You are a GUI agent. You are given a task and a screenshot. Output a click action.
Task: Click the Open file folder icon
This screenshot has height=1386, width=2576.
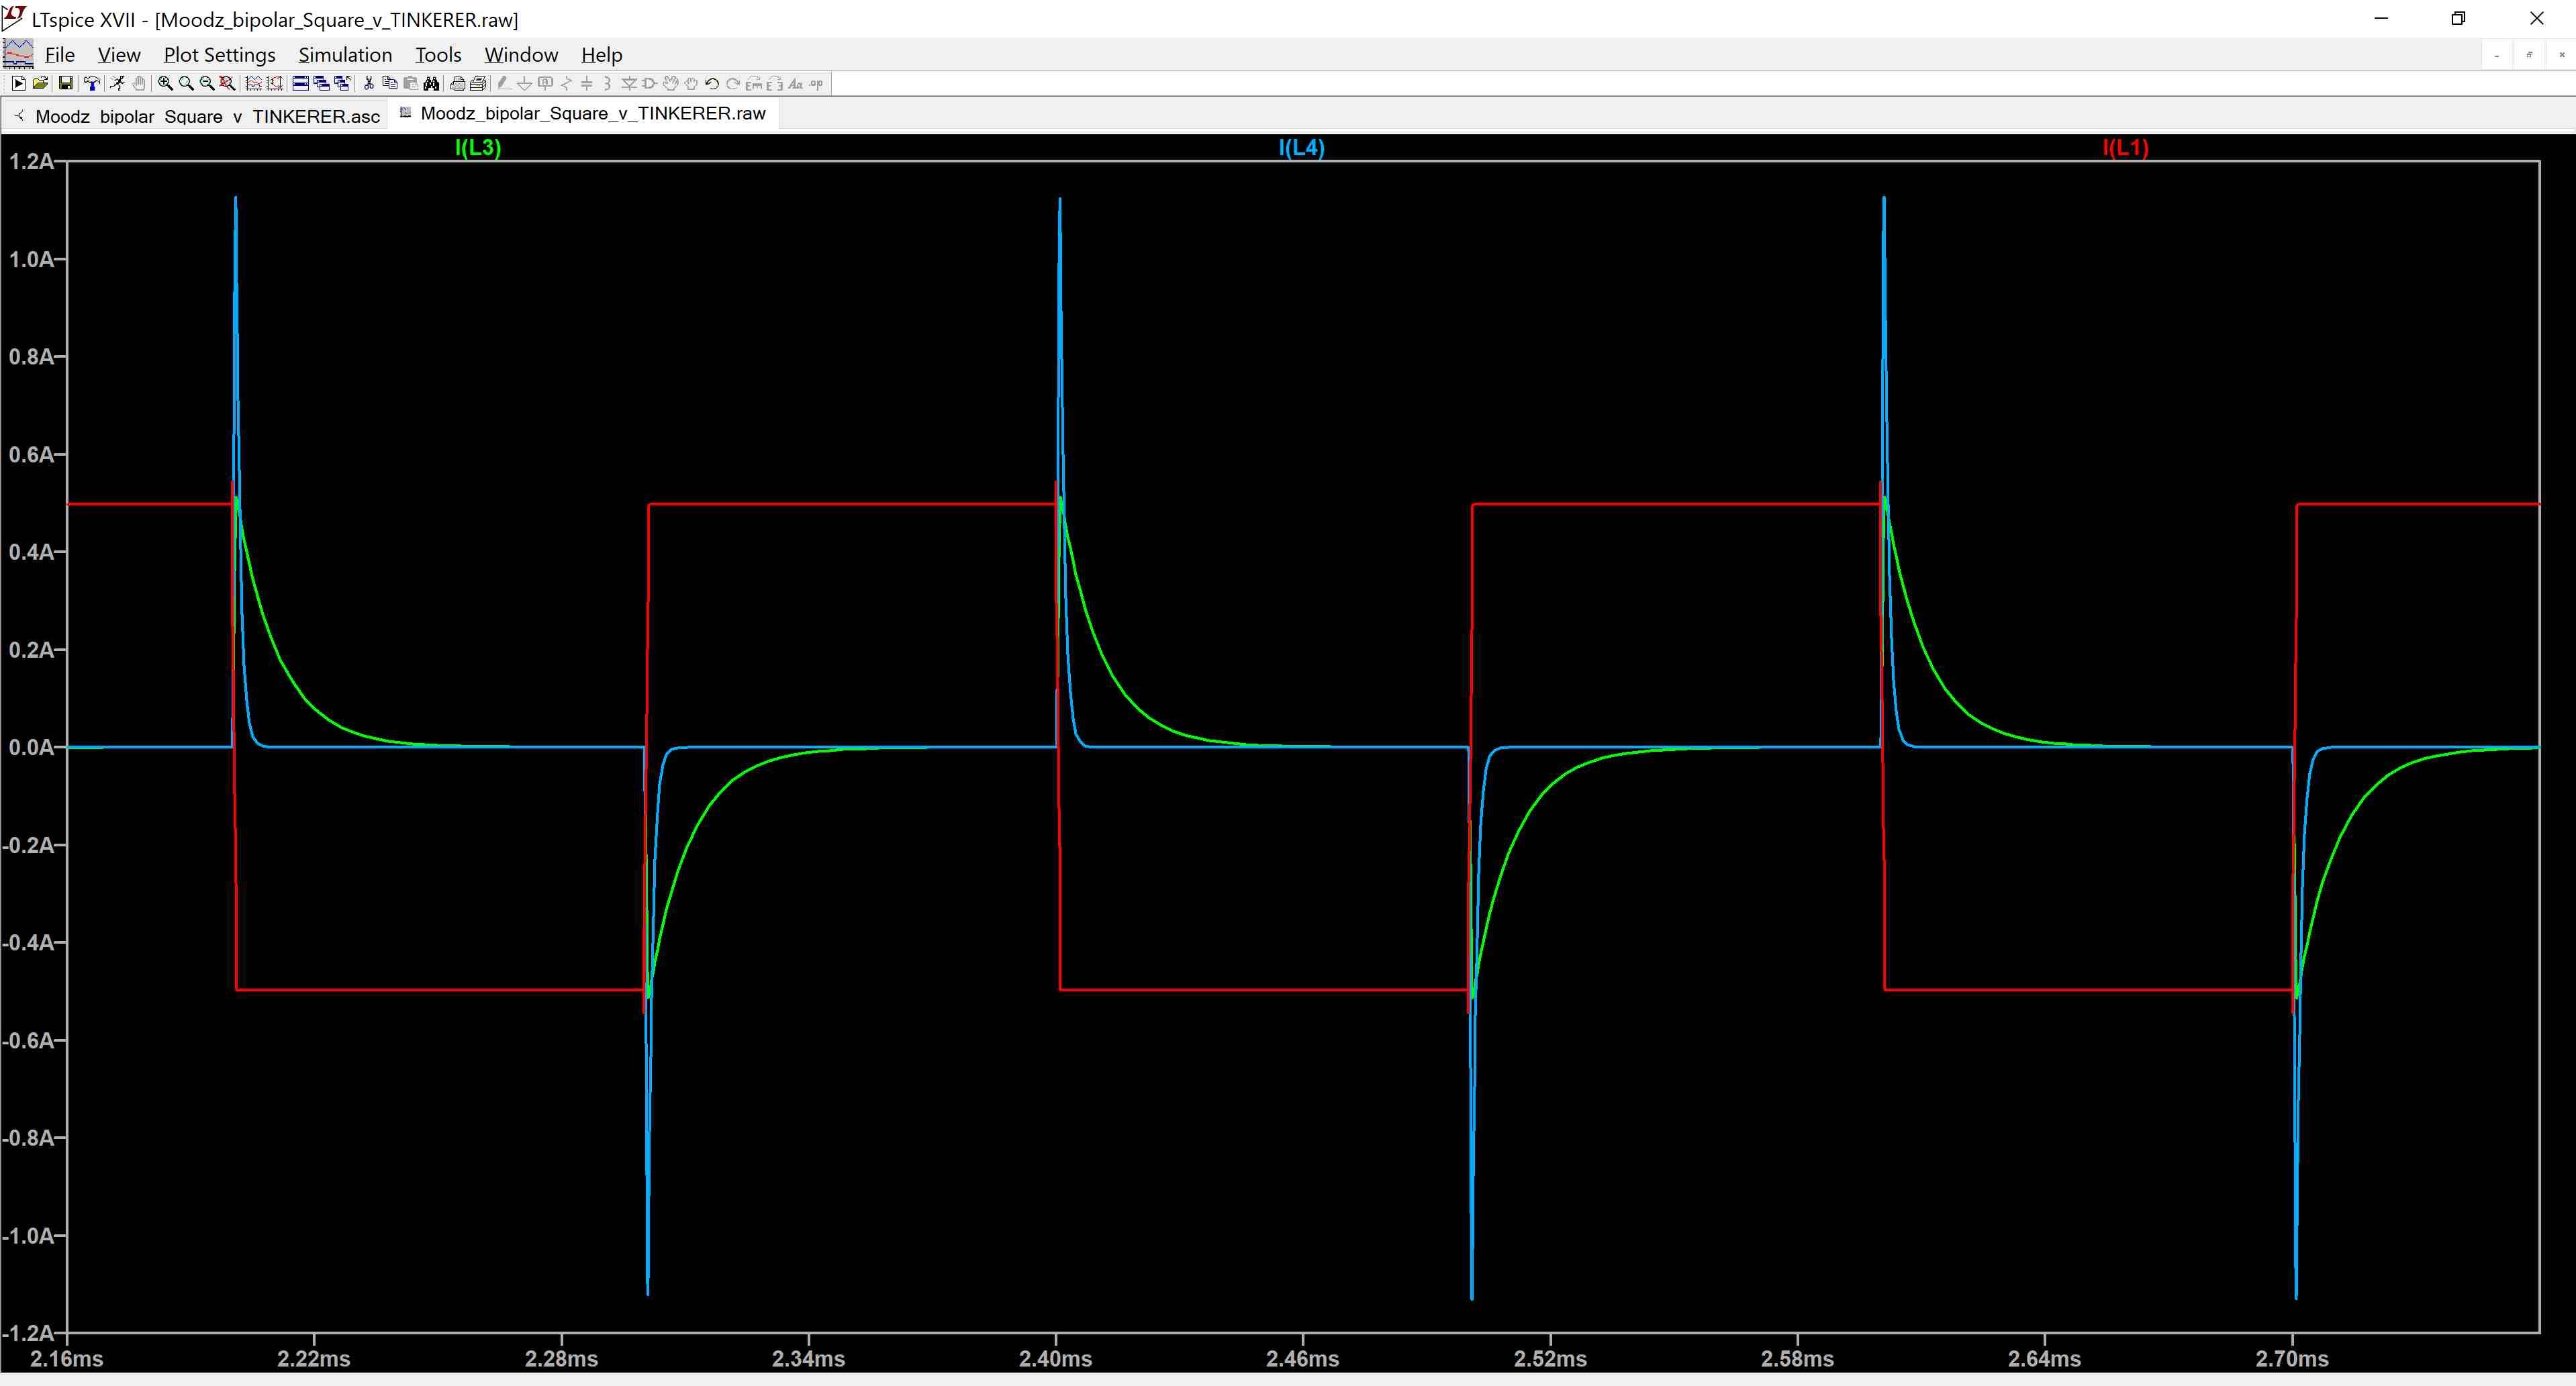click(40, 83)
